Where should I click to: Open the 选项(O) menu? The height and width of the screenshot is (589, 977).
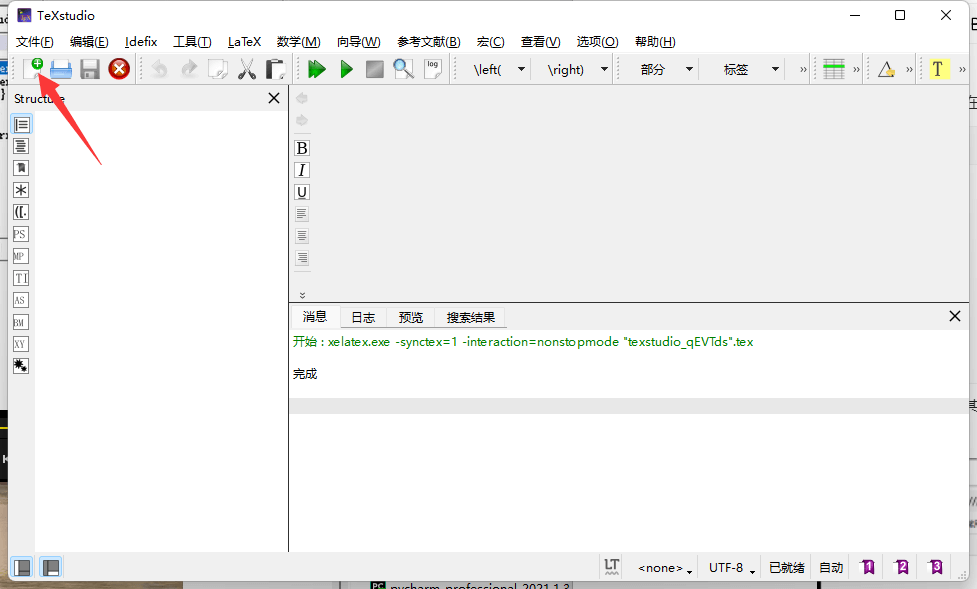(x=598, y=42)
